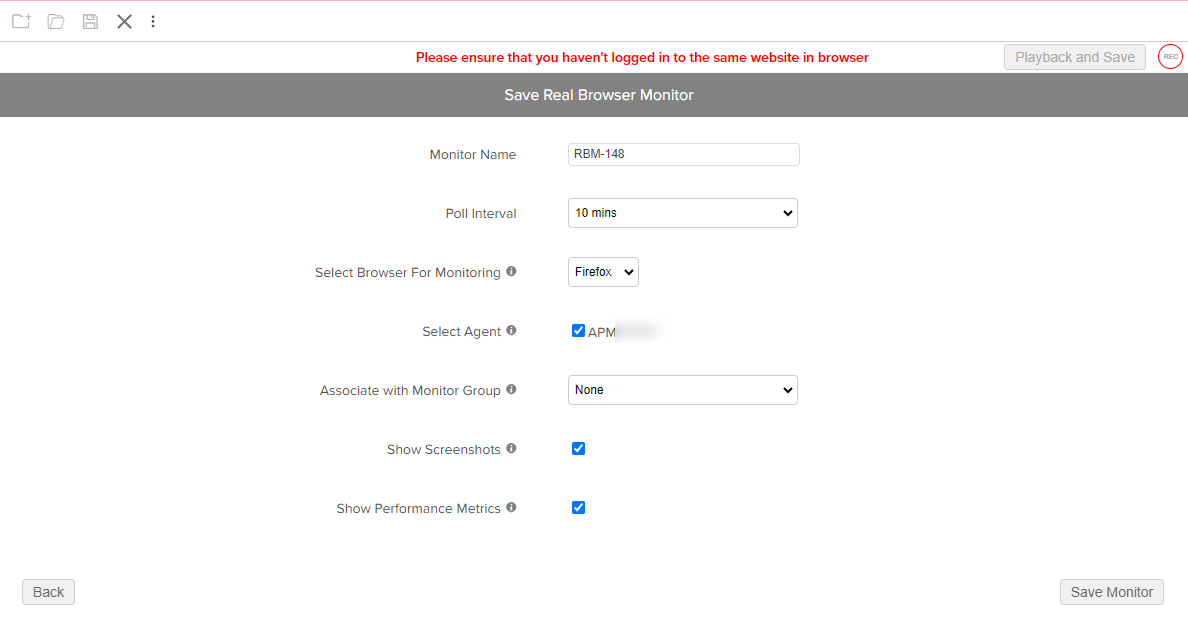Click the open folder icon
Screen dimensions: 1188x617
click(x=56, y=21)
